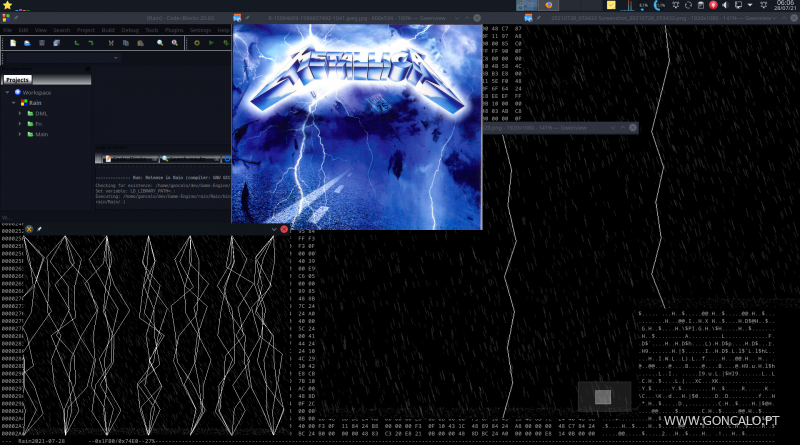
Task: Click the Undo arrow in Code::Blocks toolbar
Action: point(77,43)
